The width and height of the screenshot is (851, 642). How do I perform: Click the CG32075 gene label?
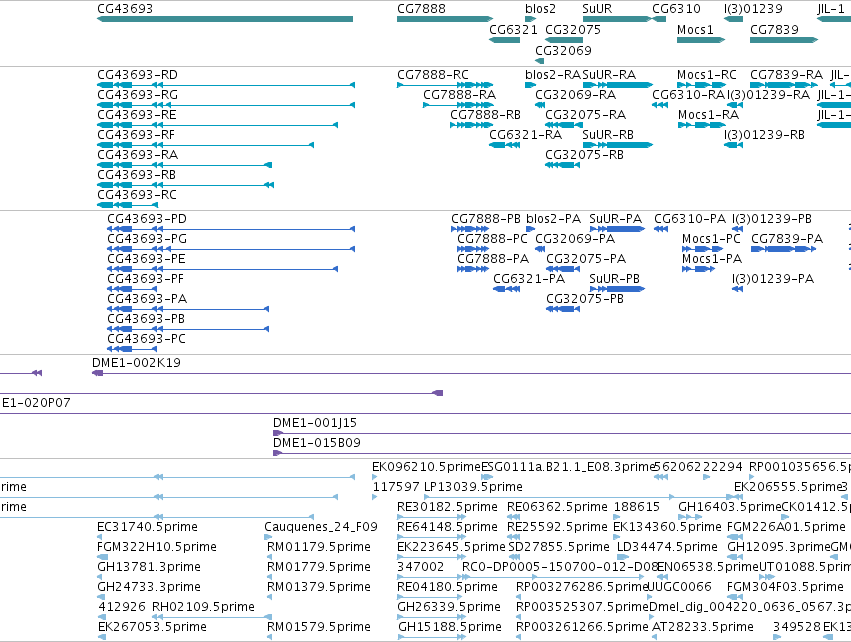[x=573, y=29]
